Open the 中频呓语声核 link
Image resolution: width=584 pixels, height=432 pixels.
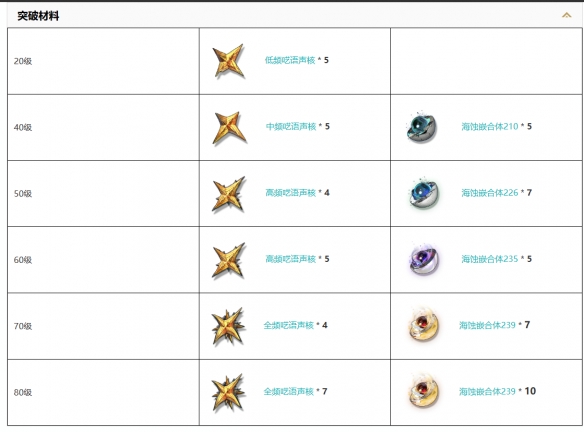pyautogui.click(x=291, y=126)
